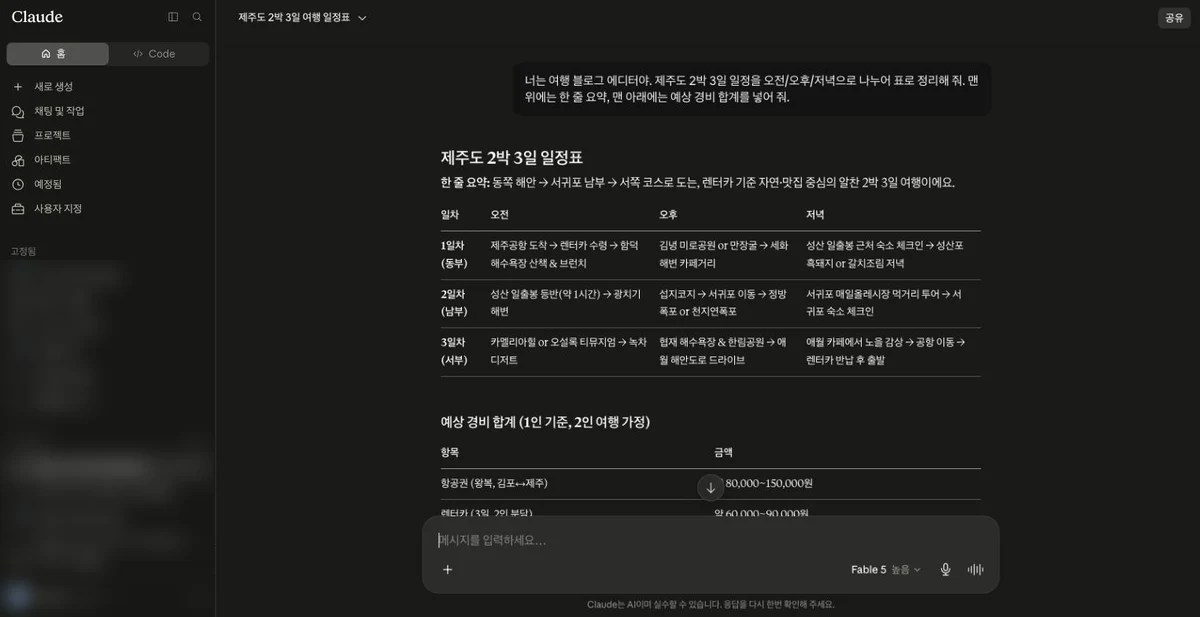Open the Fable 5 model selector dropdown
Screen dimensions: 1200x617
886,569
